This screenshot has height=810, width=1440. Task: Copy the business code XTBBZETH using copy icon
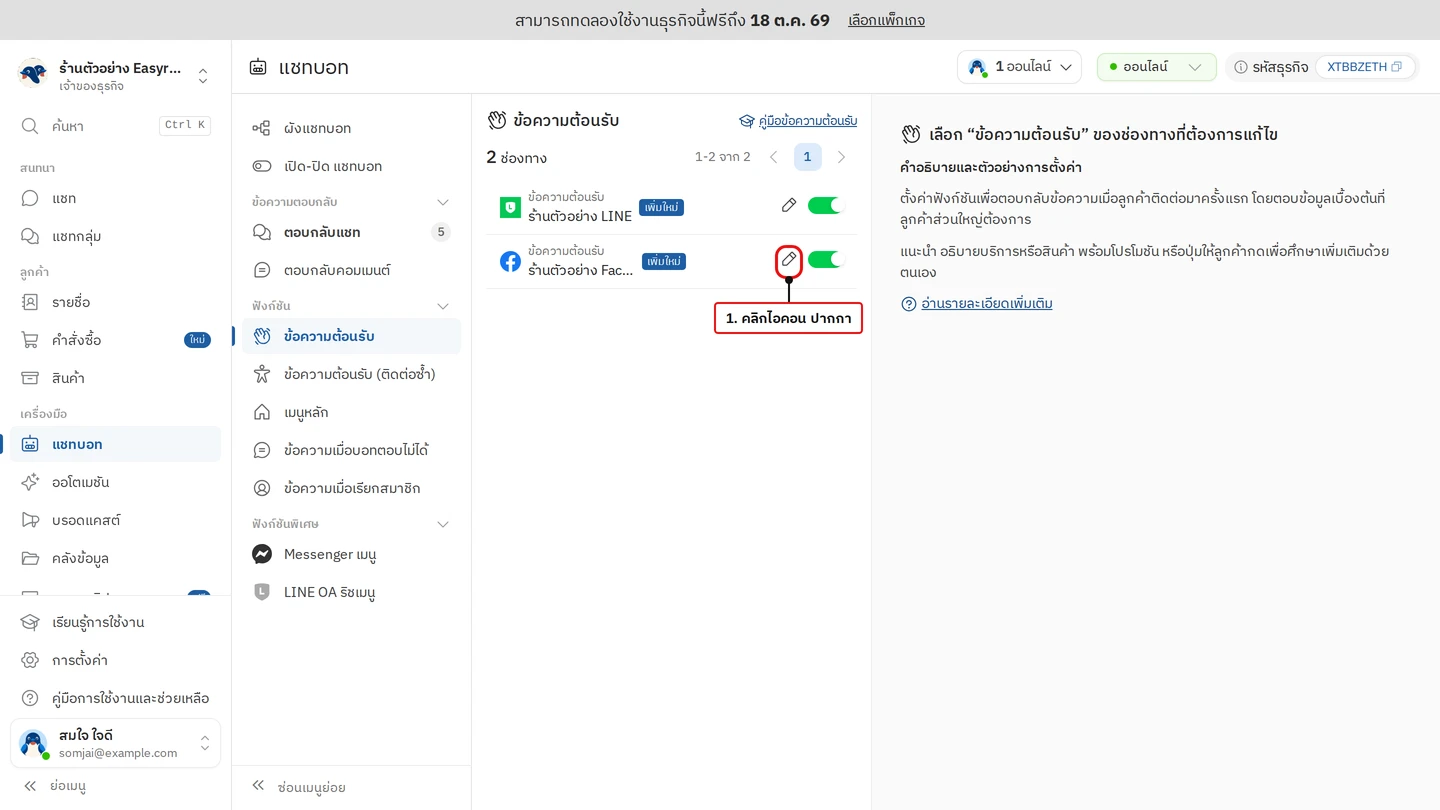(1396, 67)
